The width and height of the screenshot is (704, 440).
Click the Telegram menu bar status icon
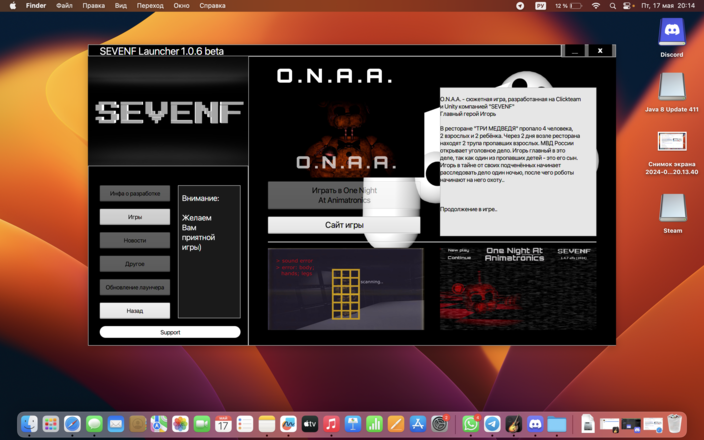pos(520,6)
